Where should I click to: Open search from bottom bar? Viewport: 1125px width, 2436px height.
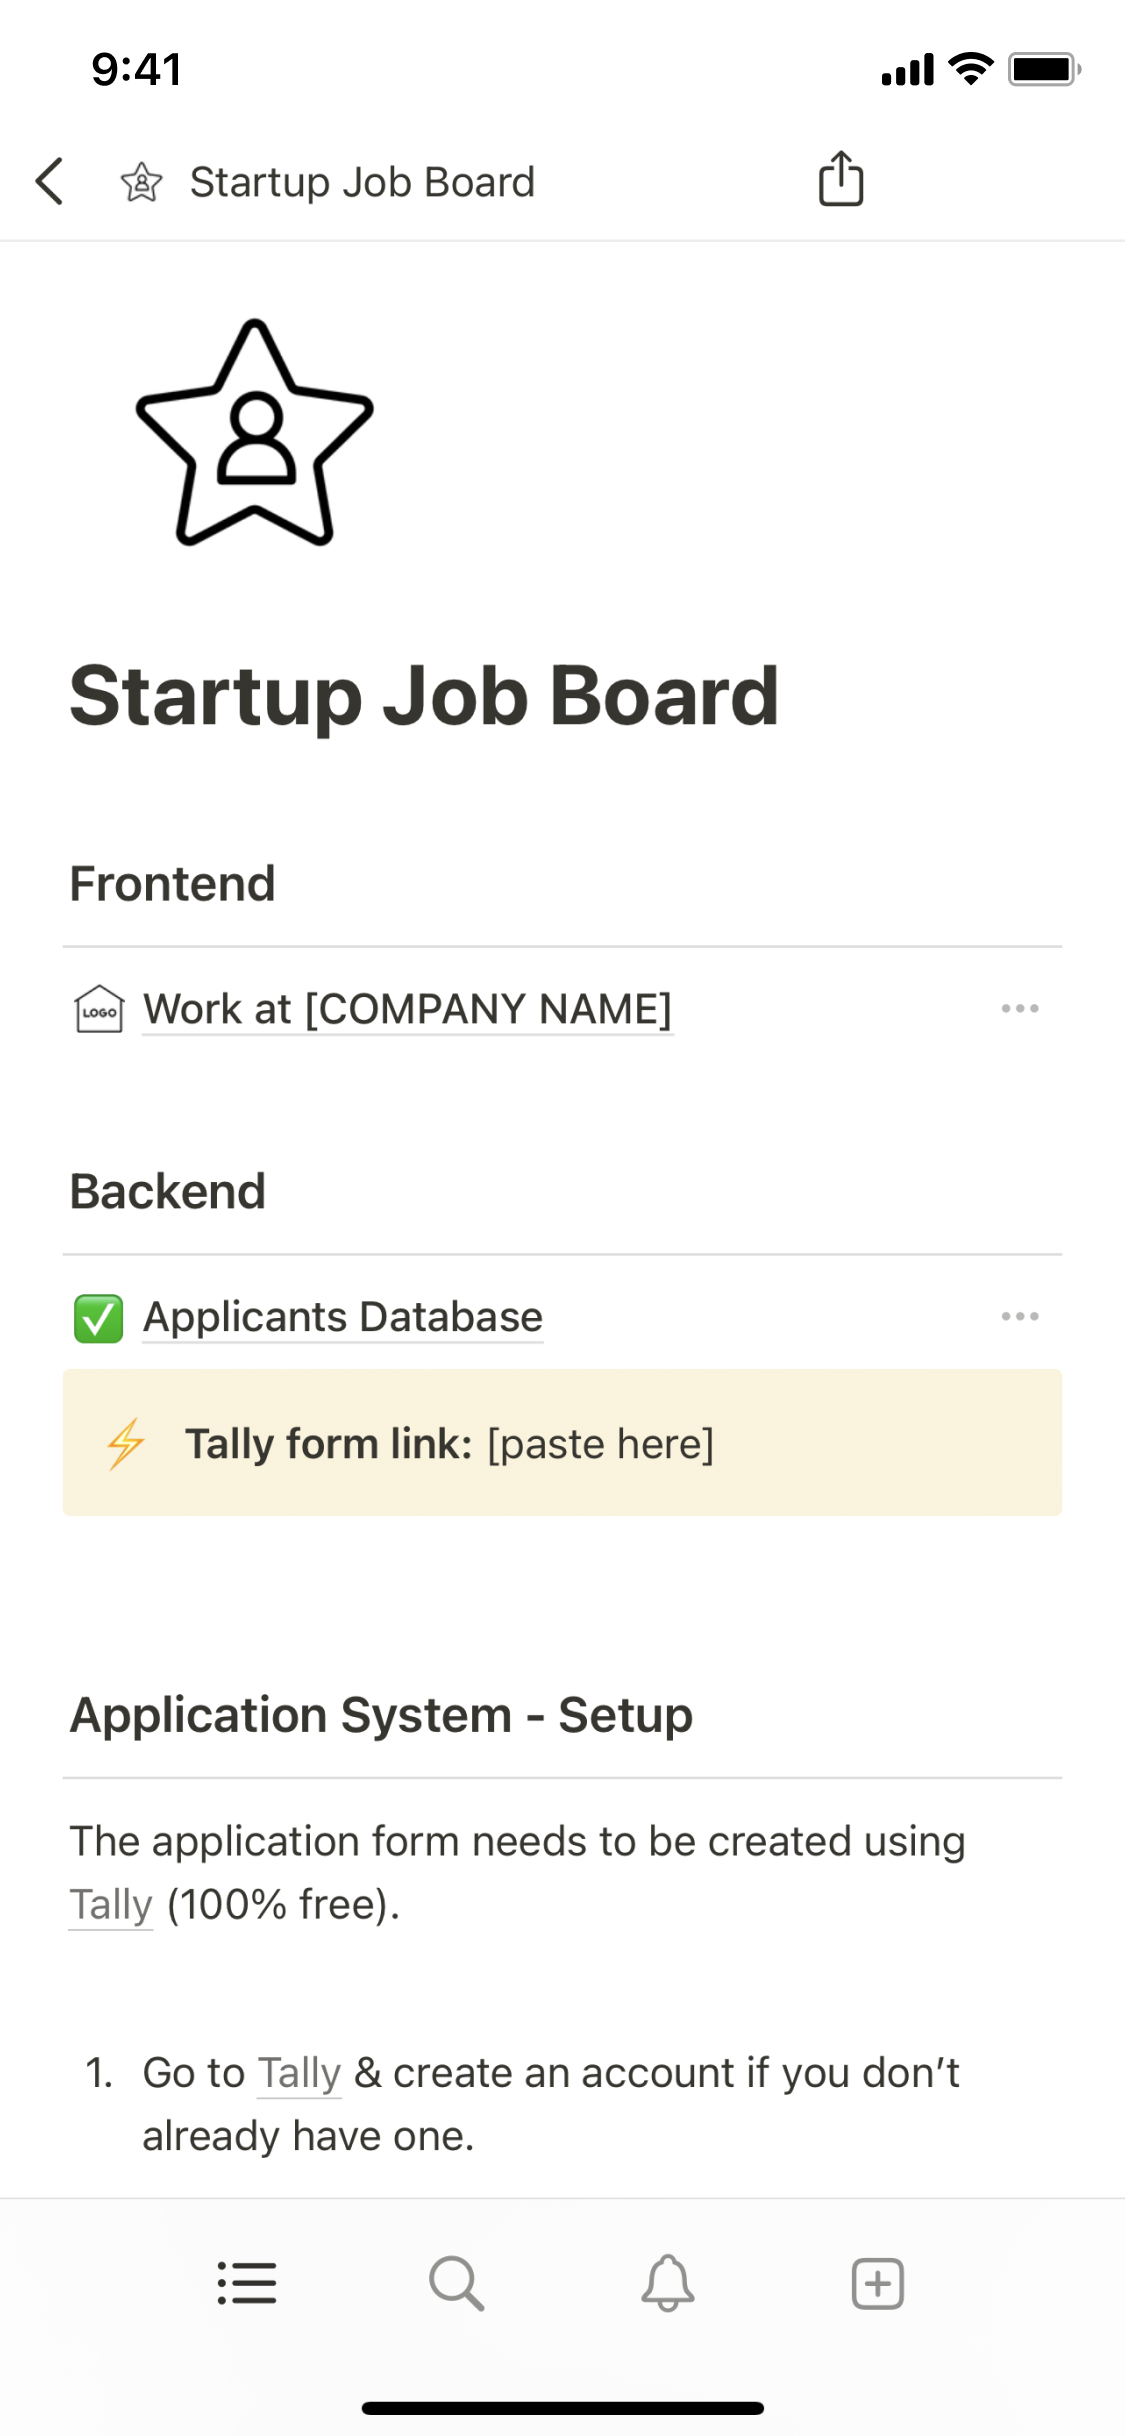[x=457, y=2283]
